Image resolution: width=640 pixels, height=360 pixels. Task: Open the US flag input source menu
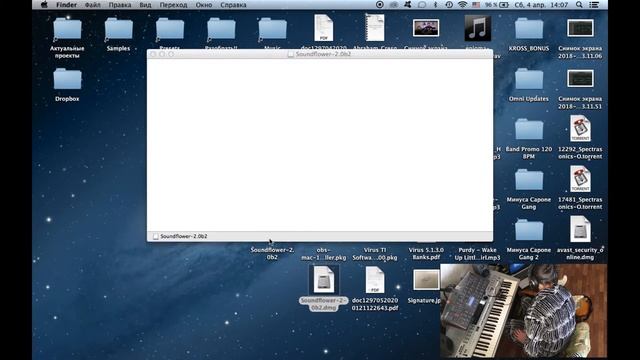tap(476, 5)
